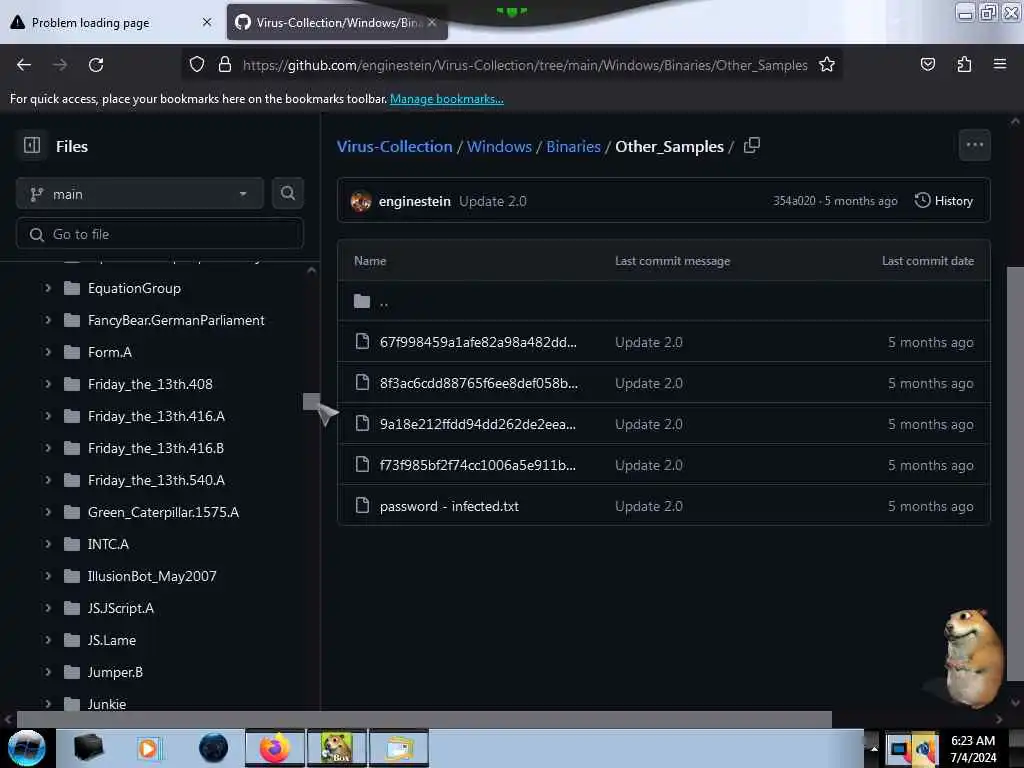The width and height of the screenshot is (1024, 768).
Task: Select the Friday_the_13th.416.B folder
Action: point(155,448)
